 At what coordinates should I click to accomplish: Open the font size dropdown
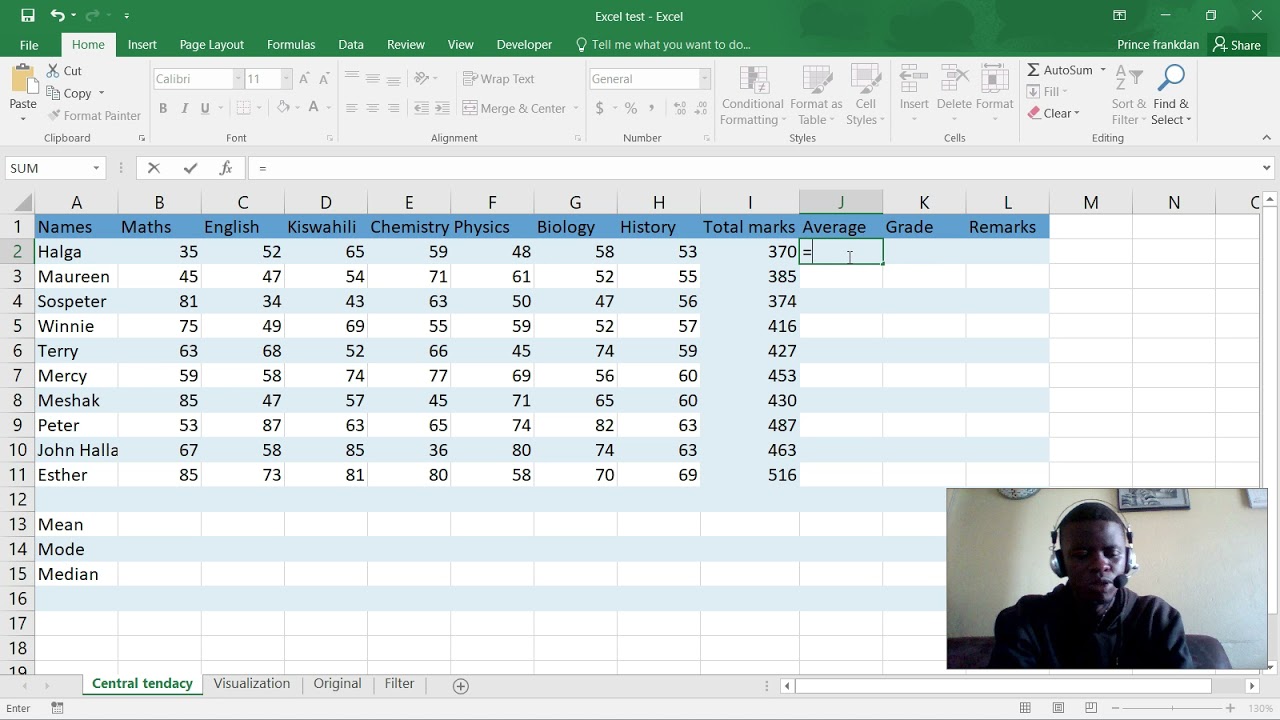pos(286,79)
